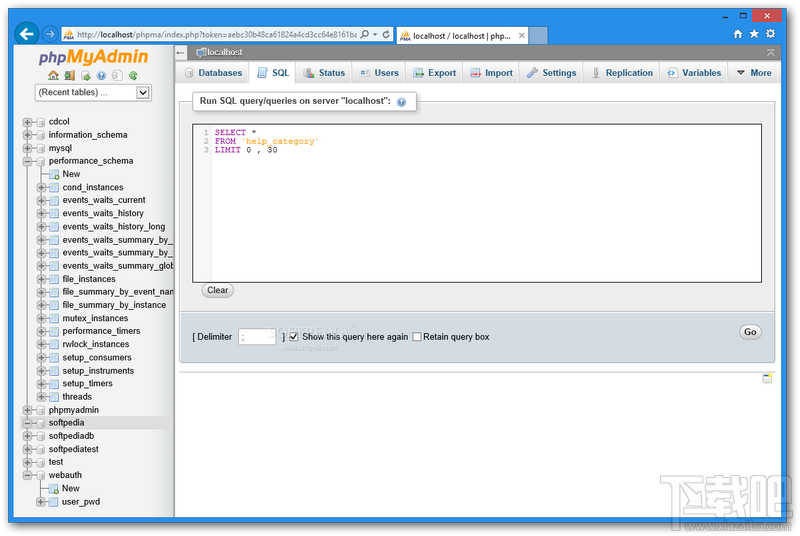Click the Clear button under query box

(x=218, y=290)
